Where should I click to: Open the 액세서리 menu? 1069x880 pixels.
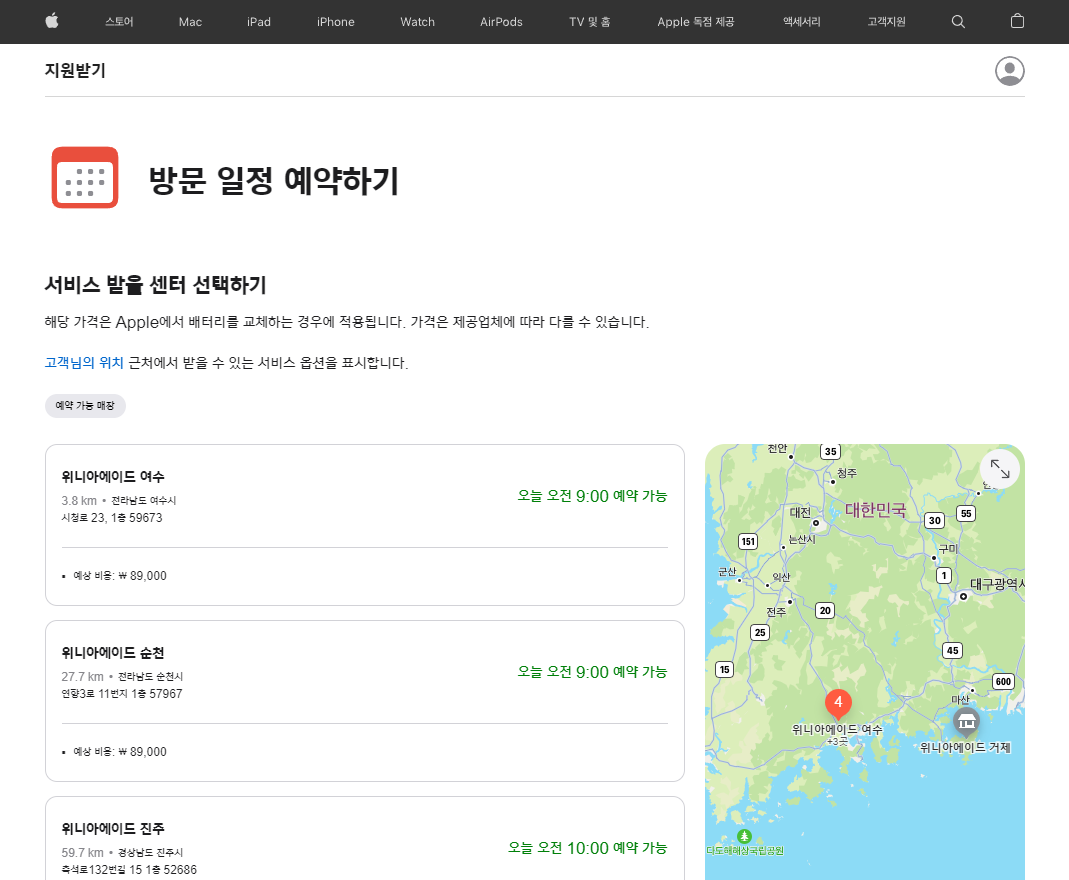pos(802,22)
